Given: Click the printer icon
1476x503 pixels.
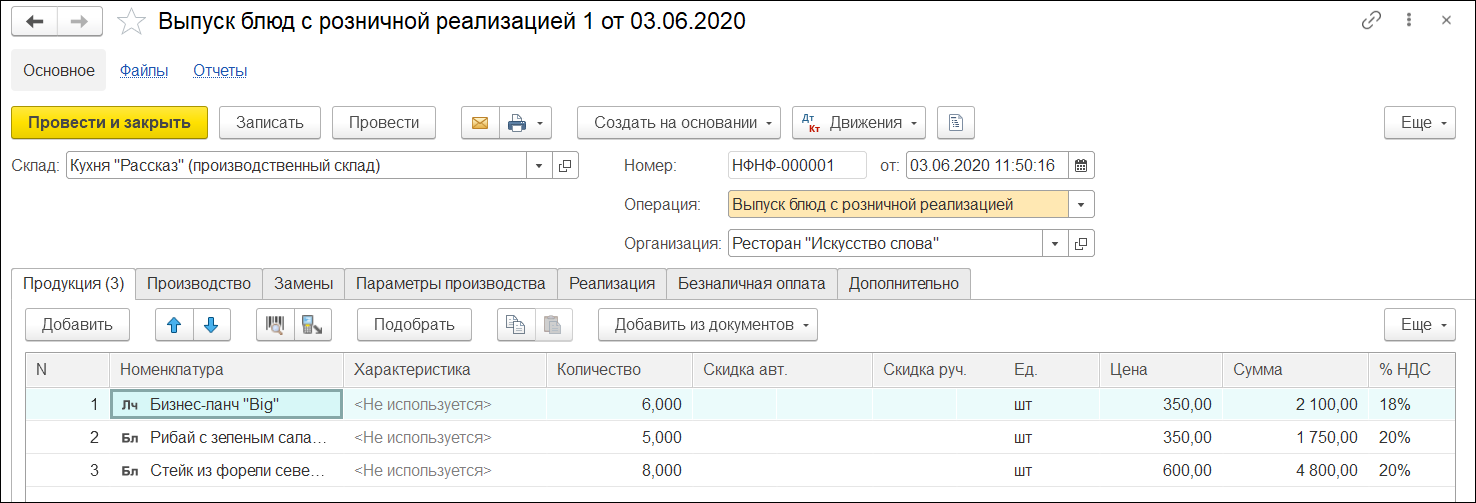Looking at the screenshot, I should click(x=517, y=123).
